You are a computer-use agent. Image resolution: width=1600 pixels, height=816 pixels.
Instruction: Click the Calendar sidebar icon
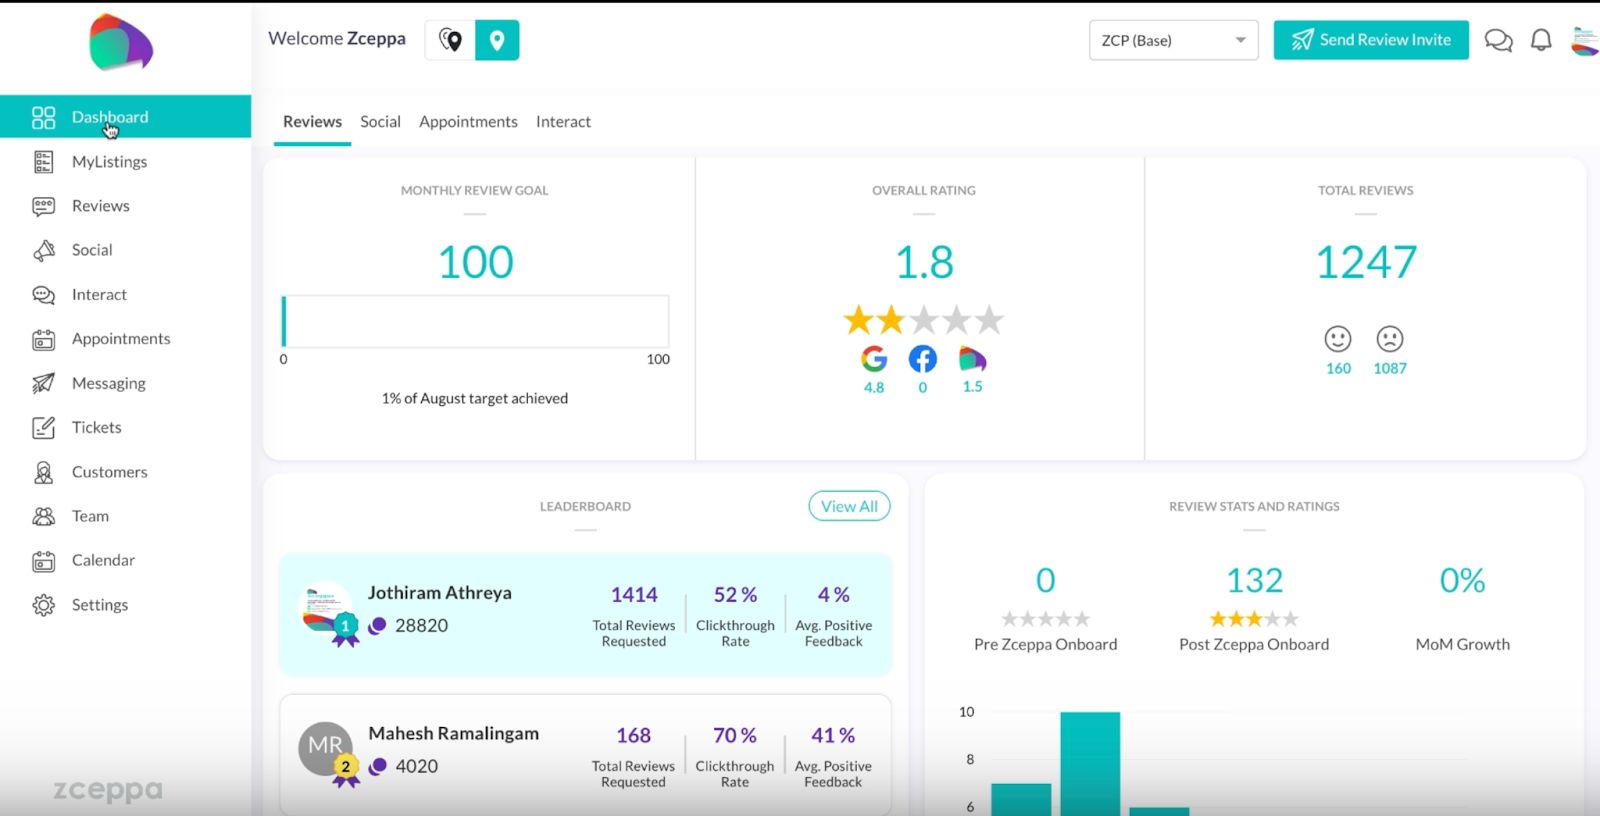point(43,561)
